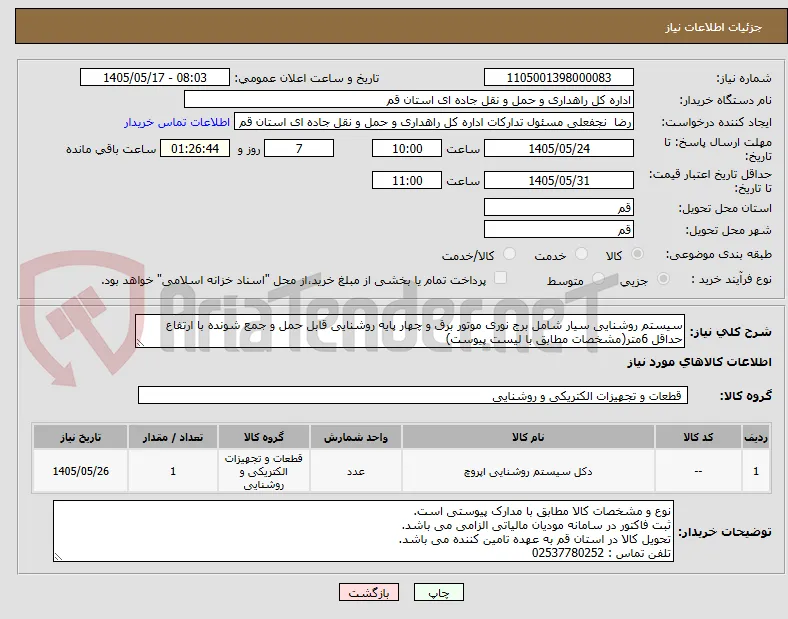Image resolution: width=788 pixels, height=619 pixels.
Task: Click the تعداد / مقدار column header
Action: pyautogui.click(x=173, y=437)
